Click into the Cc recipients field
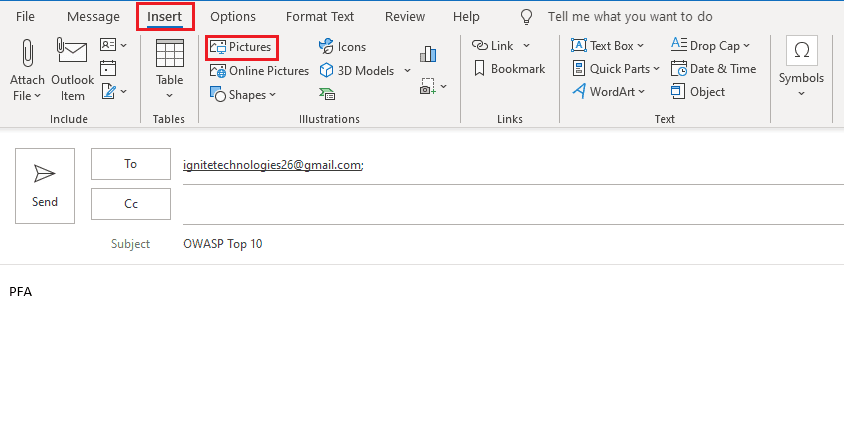This screenshot has width=844, height=439. [x=513, y=205]
